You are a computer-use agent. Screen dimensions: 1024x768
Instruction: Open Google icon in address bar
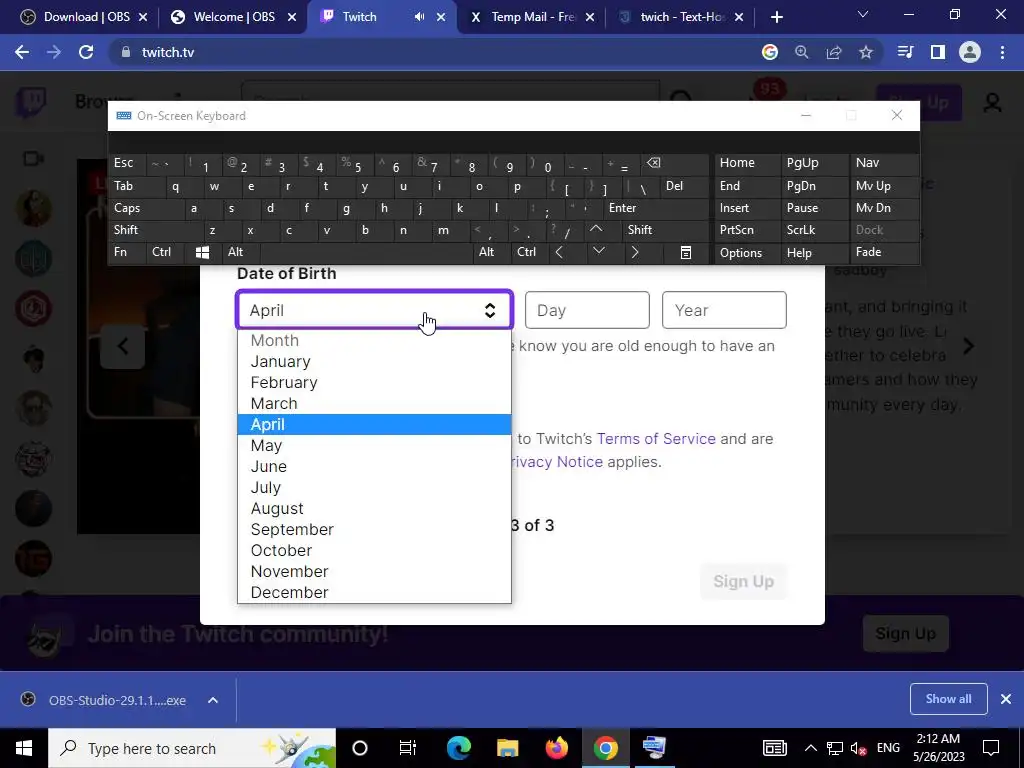pyautogui.click(x=770, y=52)
